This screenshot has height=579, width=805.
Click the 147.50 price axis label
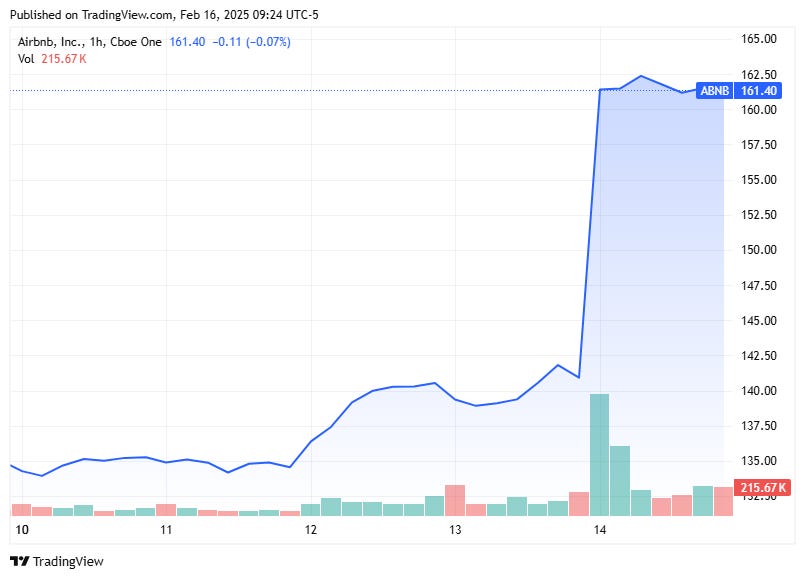pos(758,285)
